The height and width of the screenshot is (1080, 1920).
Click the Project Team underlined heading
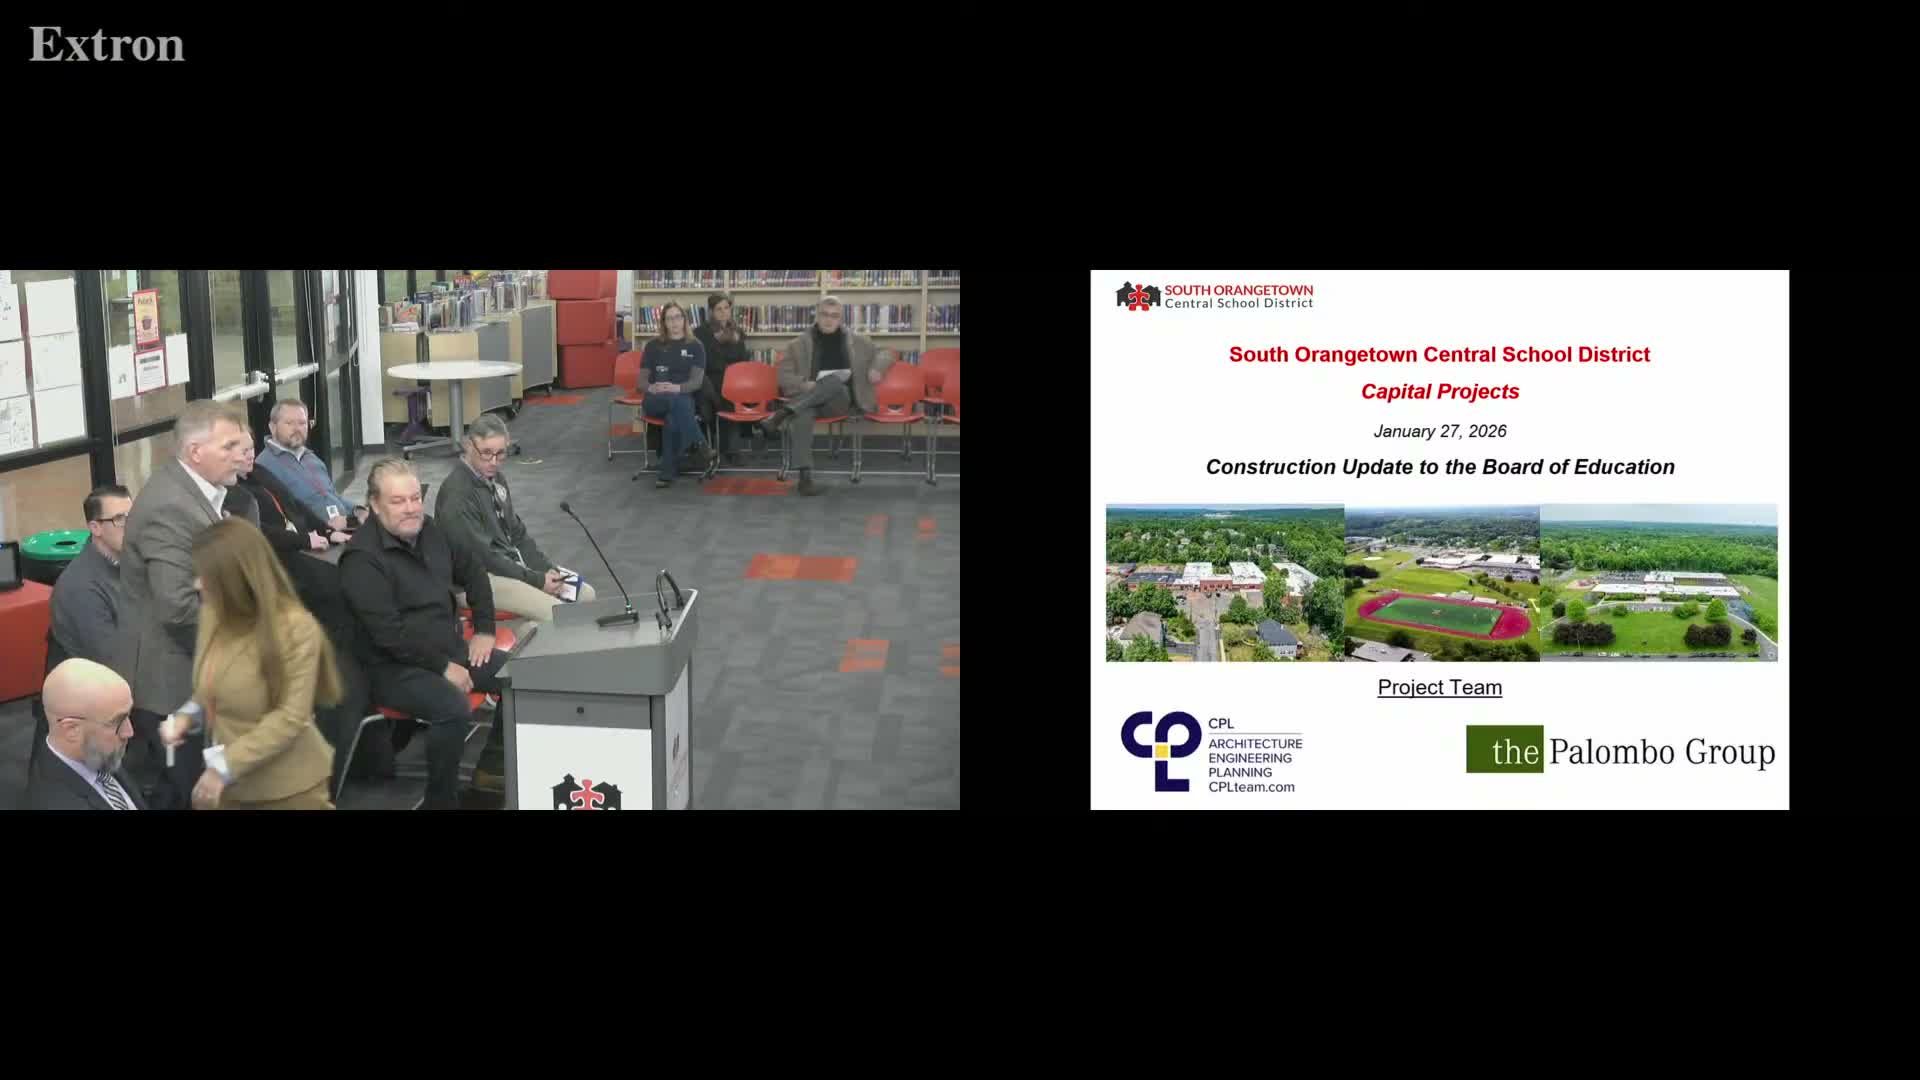coord(1439,687)
